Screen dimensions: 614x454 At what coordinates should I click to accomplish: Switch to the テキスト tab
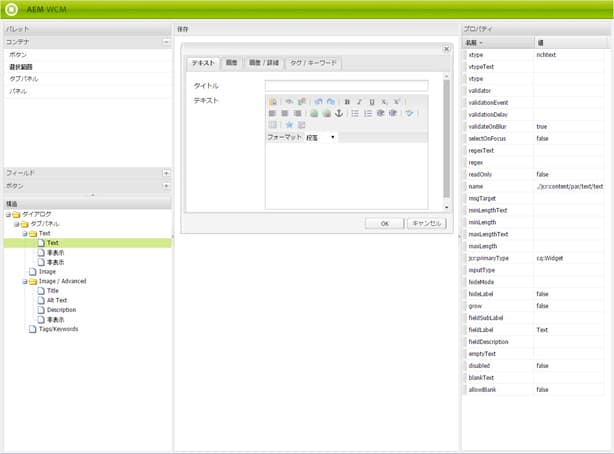[x=203, y=63]
